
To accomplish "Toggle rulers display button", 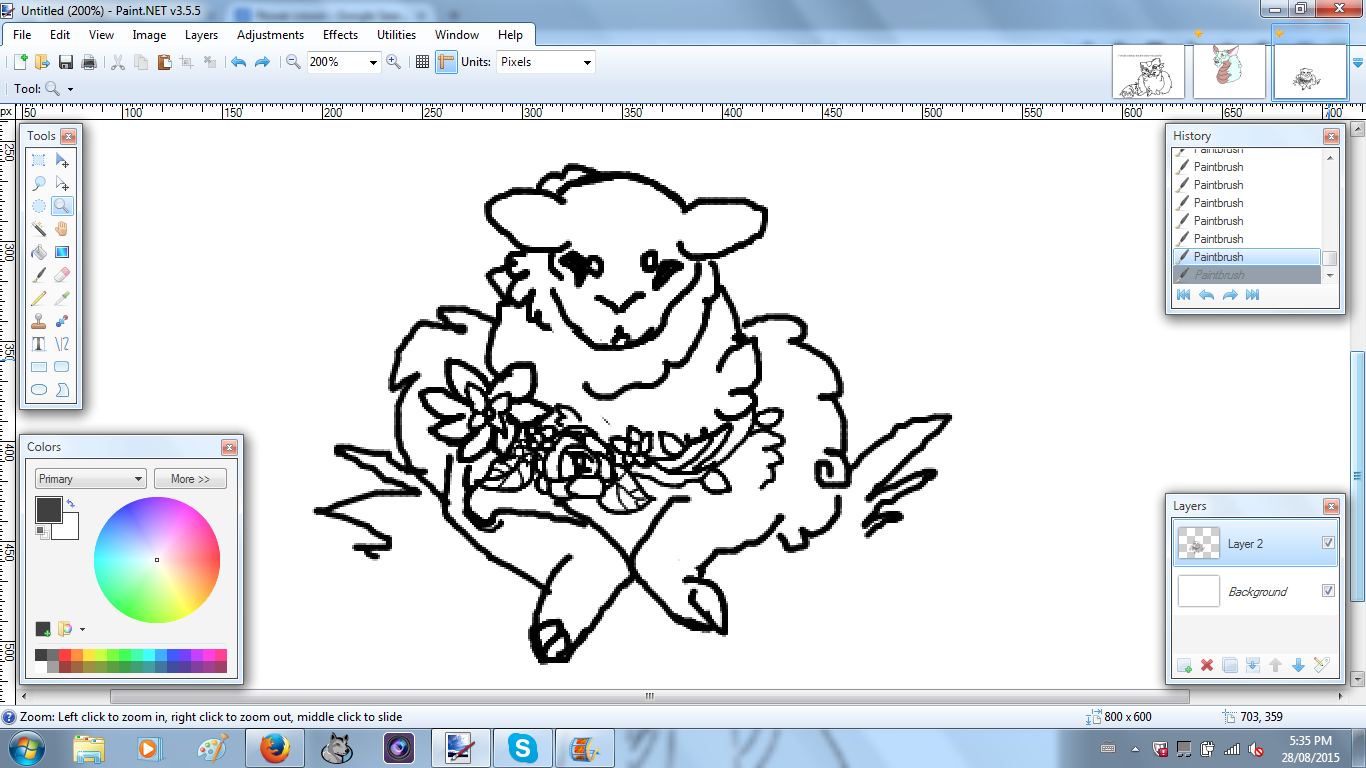I will (446, 62).
